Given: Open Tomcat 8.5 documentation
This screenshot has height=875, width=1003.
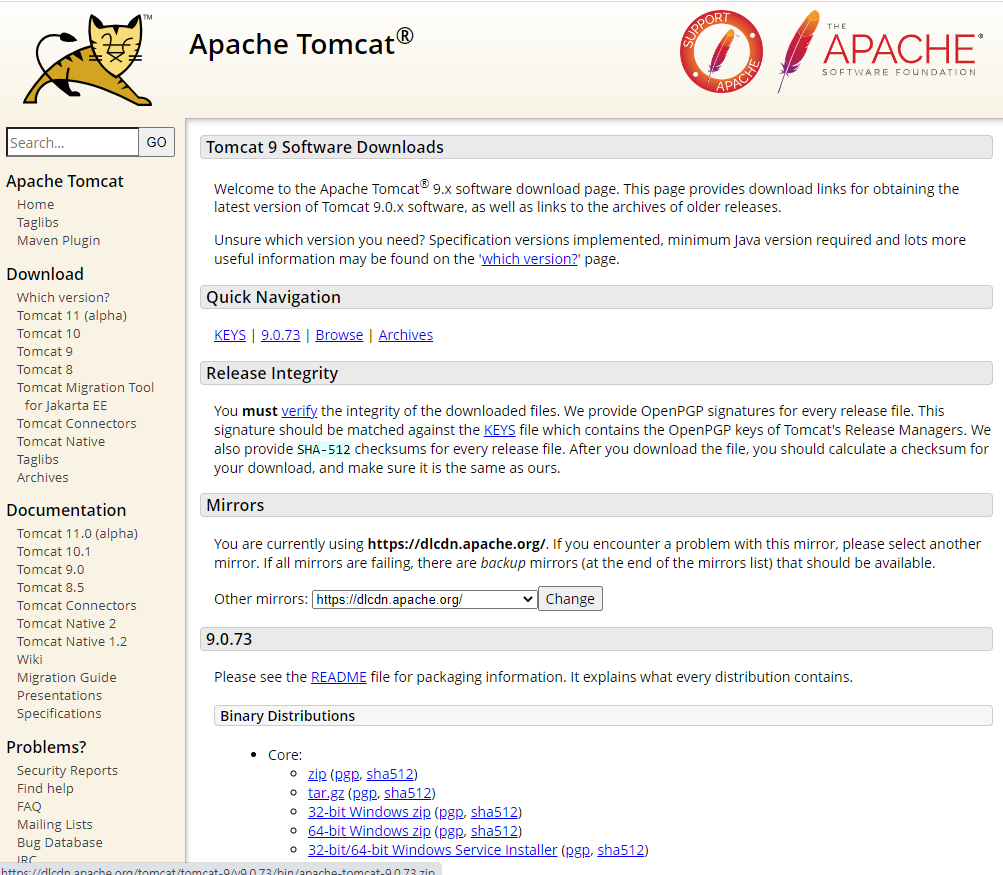Looking at the screenshot, I should [x=51, y=587].
